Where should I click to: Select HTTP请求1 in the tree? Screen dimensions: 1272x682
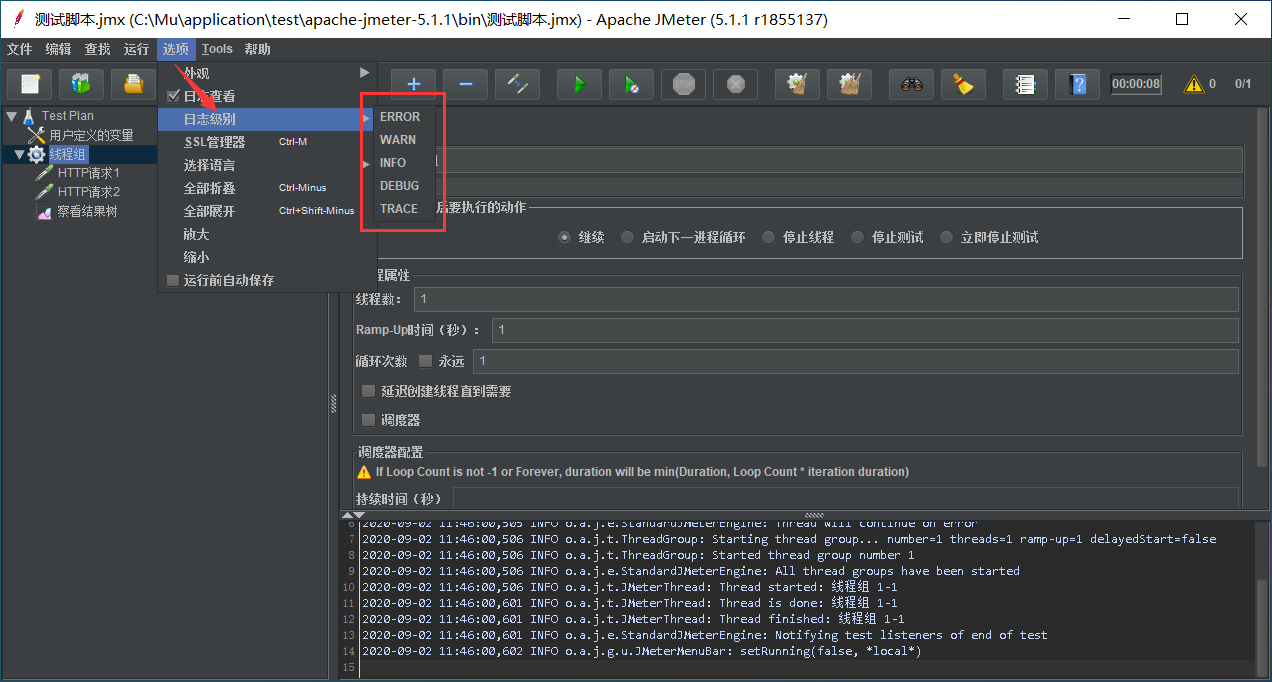pos(88,173)
